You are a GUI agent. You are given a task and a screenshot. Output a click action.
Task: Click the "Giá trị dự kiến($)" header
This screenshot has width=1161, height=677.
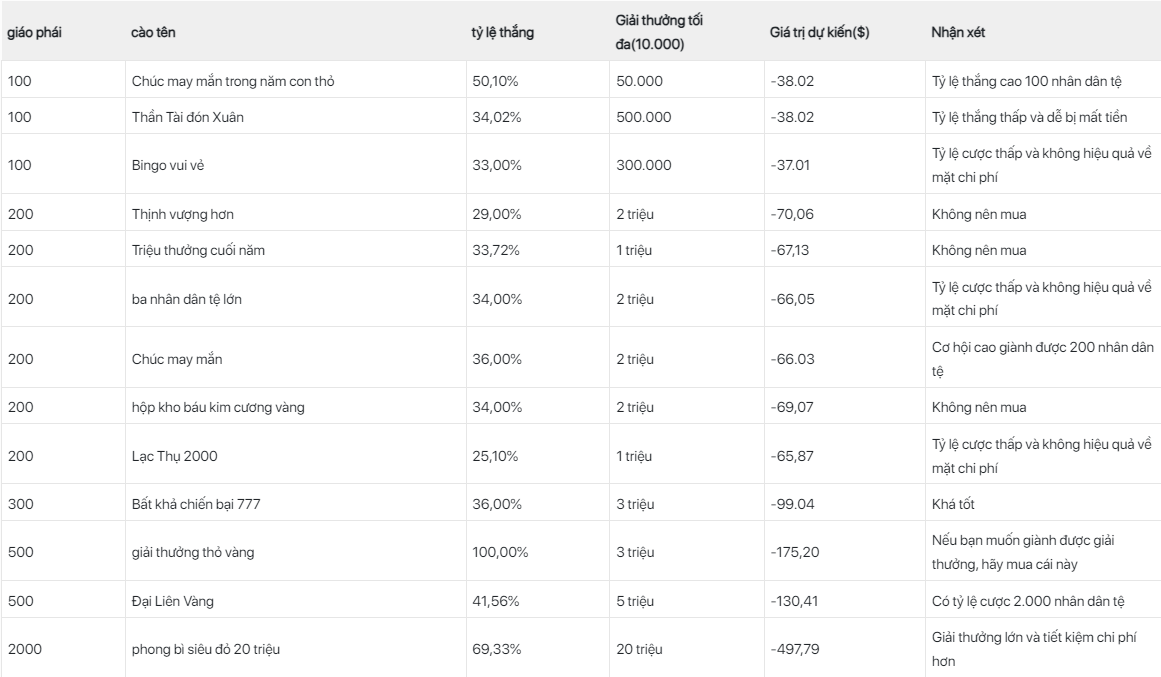(819, 33)
